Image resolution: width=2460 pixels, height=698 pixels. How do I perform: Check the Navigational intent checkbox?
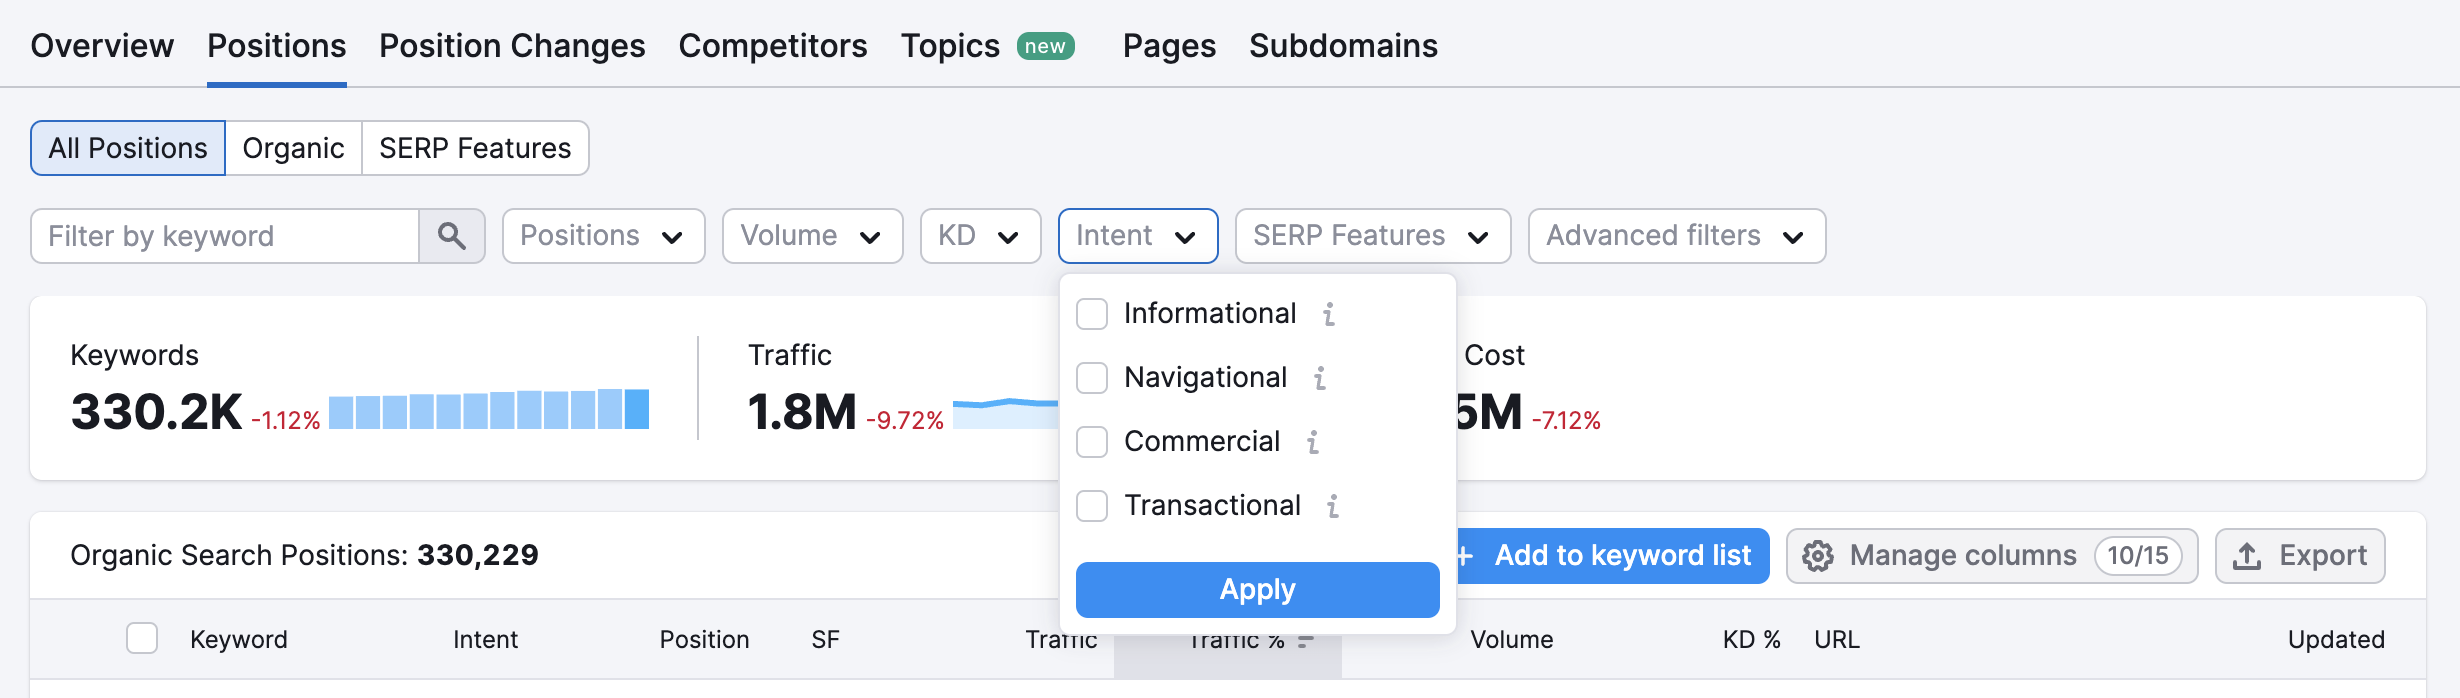pos(1092,378)
